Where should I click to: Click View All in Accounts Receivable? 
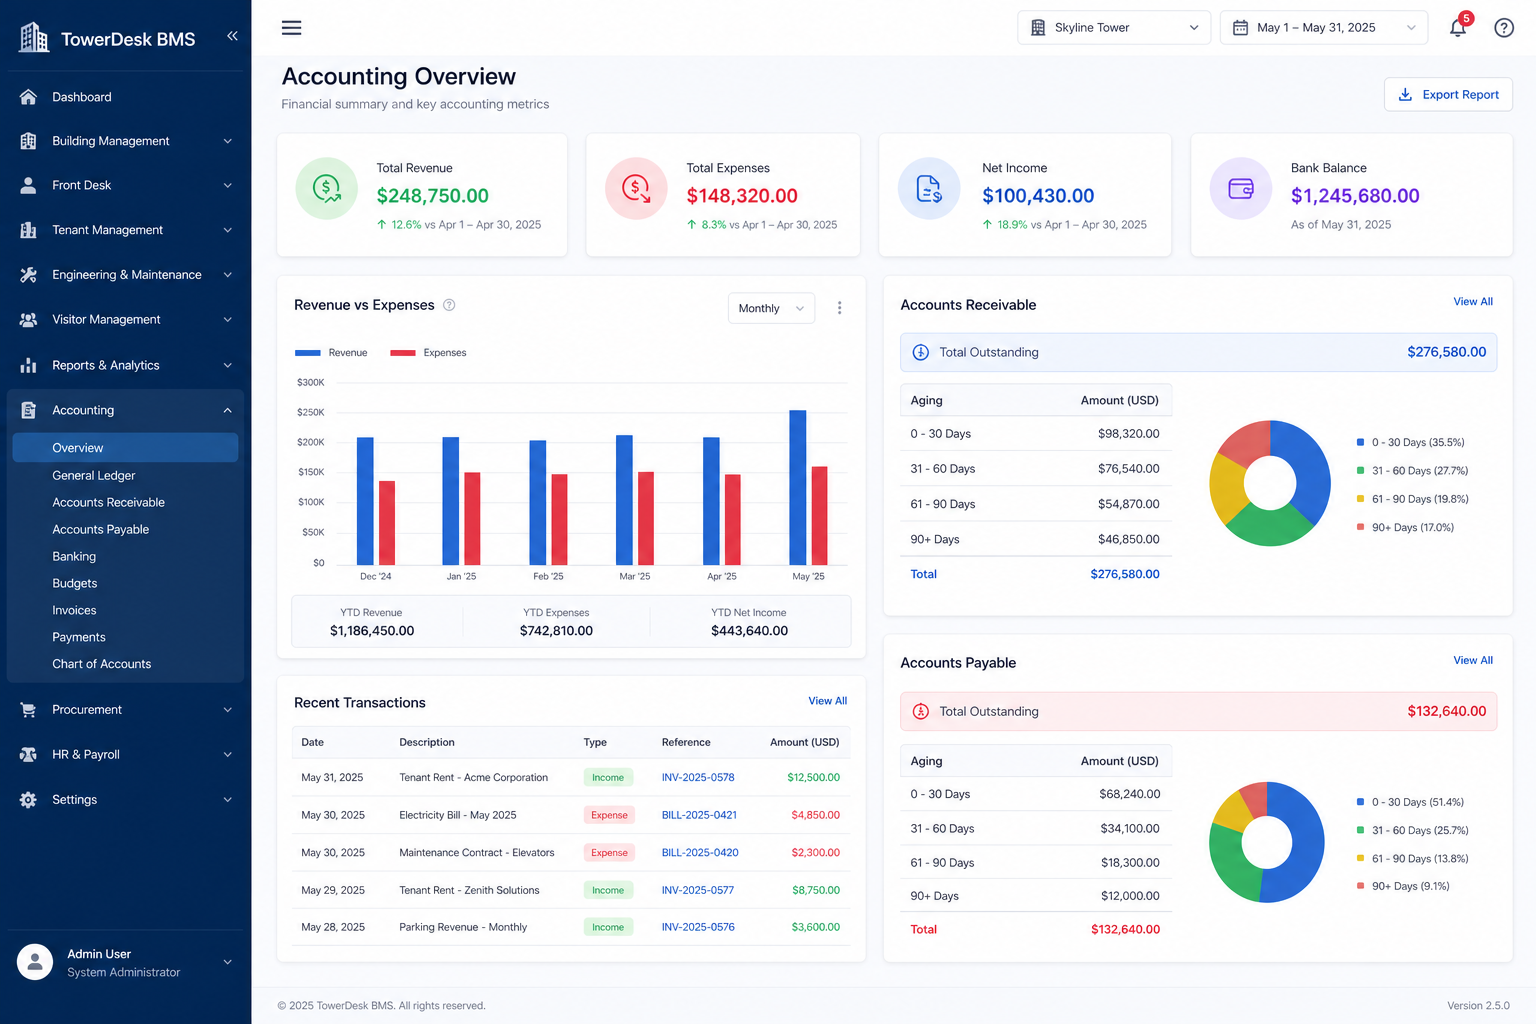[1473, 302]
